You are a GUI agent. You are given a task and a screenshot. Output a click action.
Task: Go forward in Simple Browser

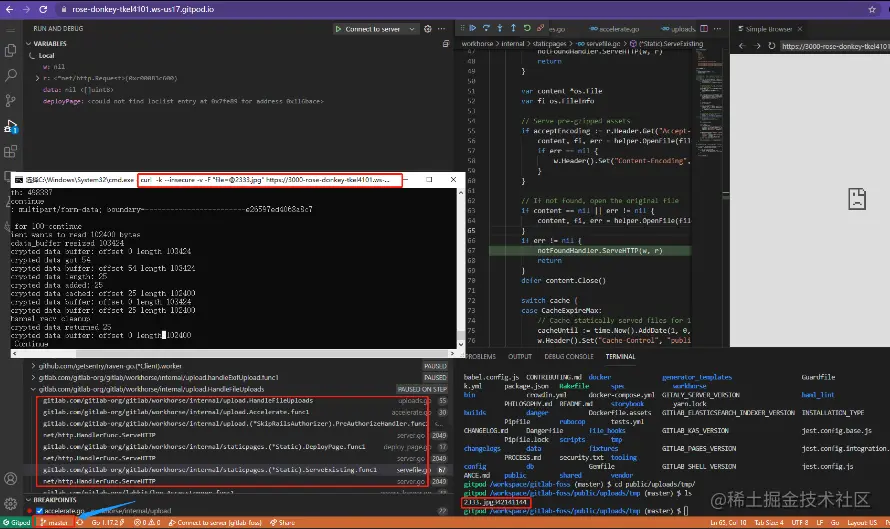click(x=757, y=46)
